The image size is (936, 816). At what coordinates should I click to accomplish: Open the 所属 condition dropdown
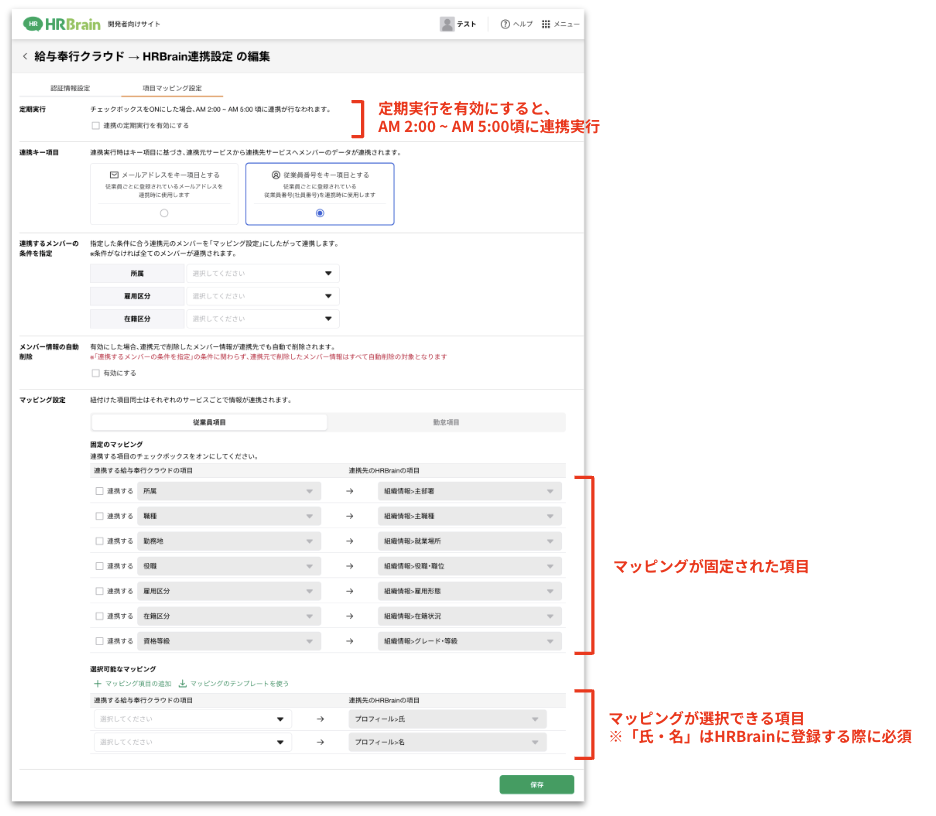click(x=262, y=273)
